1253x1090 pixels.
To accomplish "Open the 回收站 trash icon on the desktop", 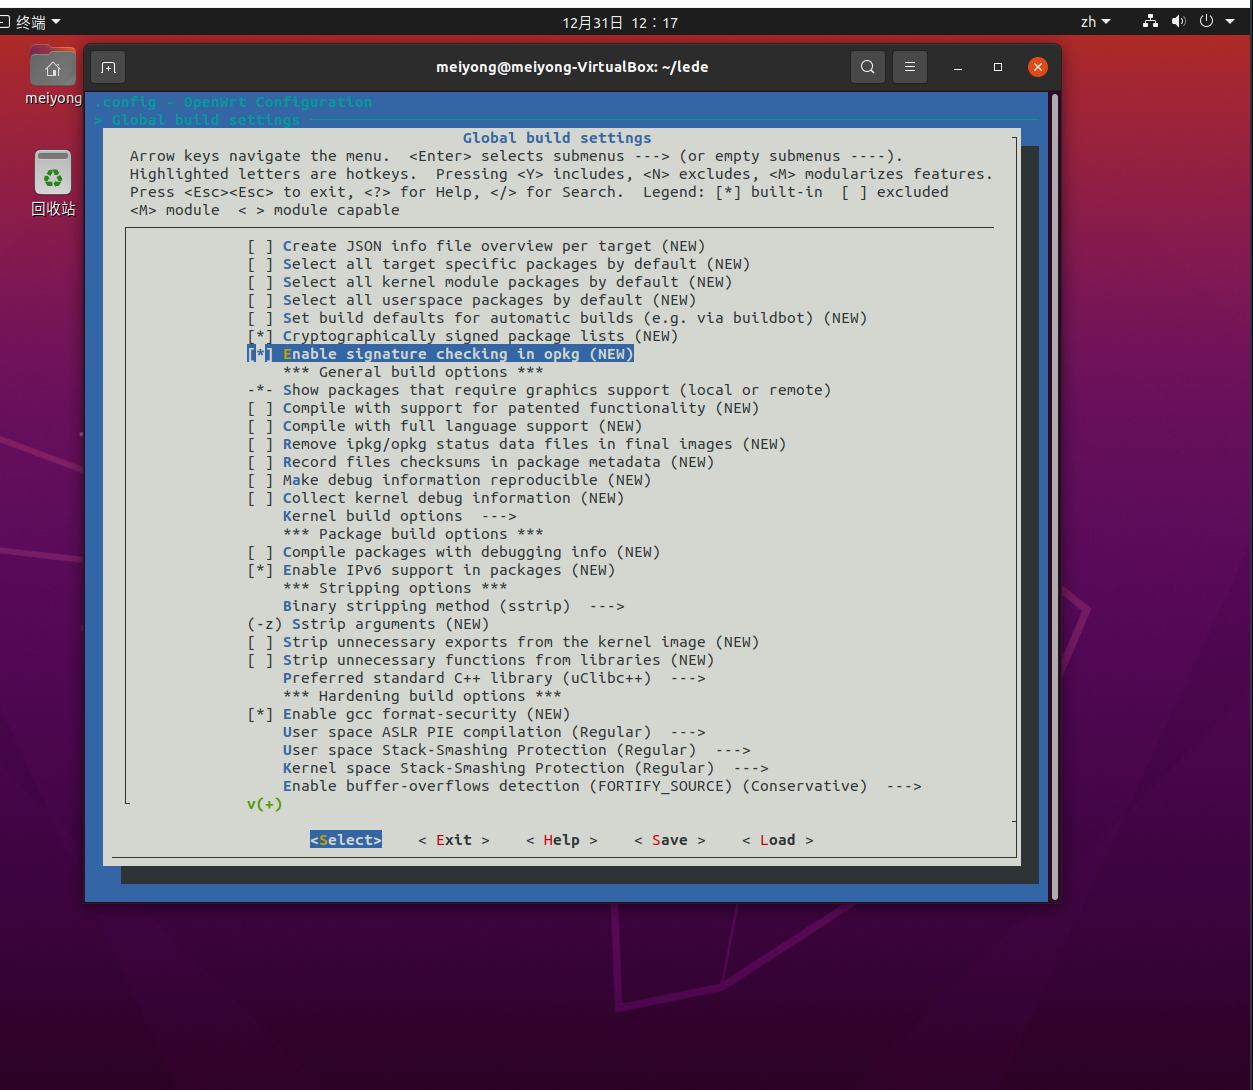I will (52, 170).
